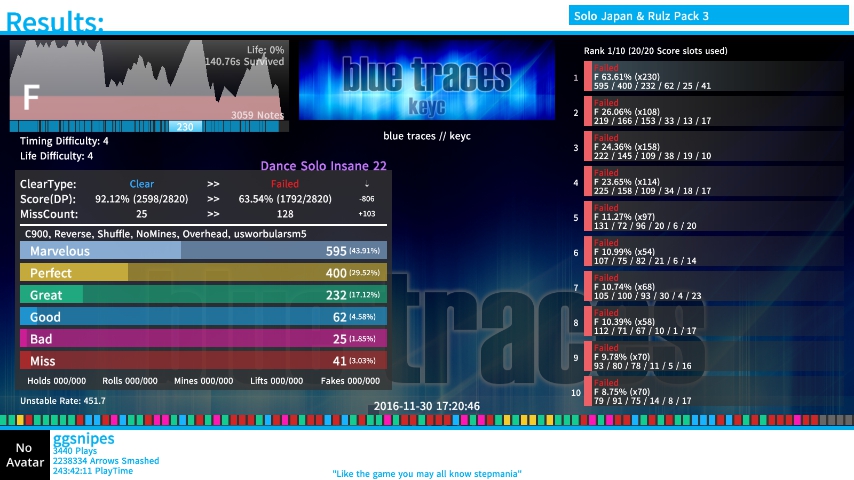
Task: Open the ggsnipes player profile name
Action: click(84, 439)
